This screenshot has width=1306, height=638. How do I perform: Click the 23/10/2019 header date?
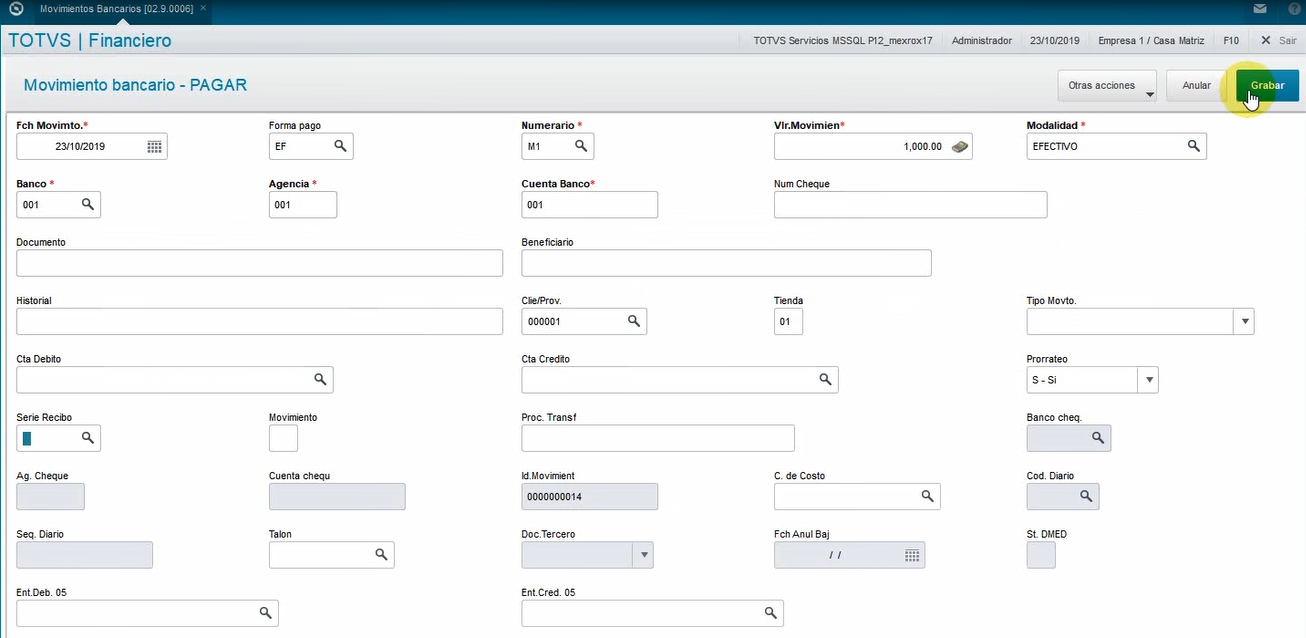(x=1055, y=41)
